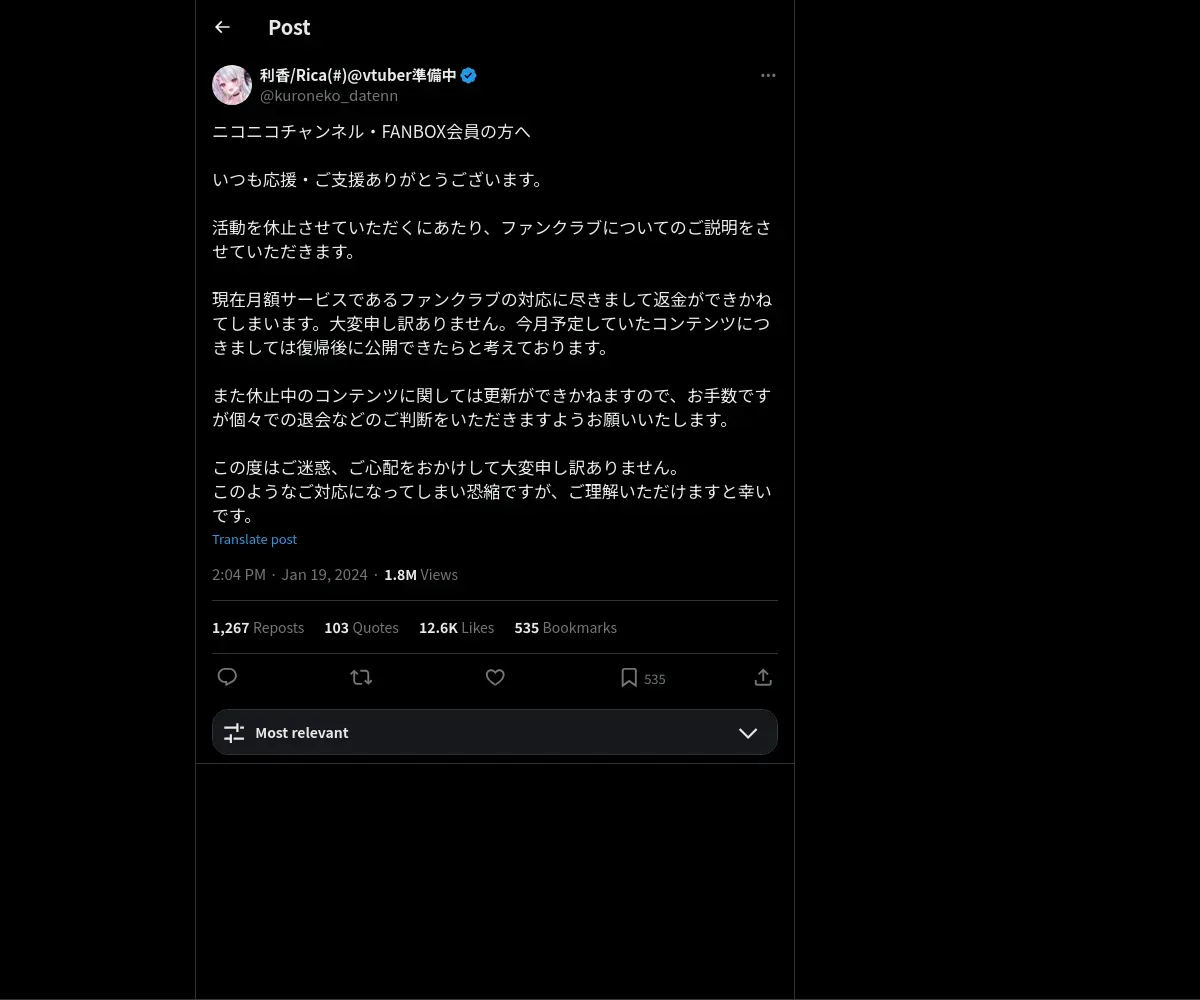Open the three-dot more options menu

click(768, 76)
